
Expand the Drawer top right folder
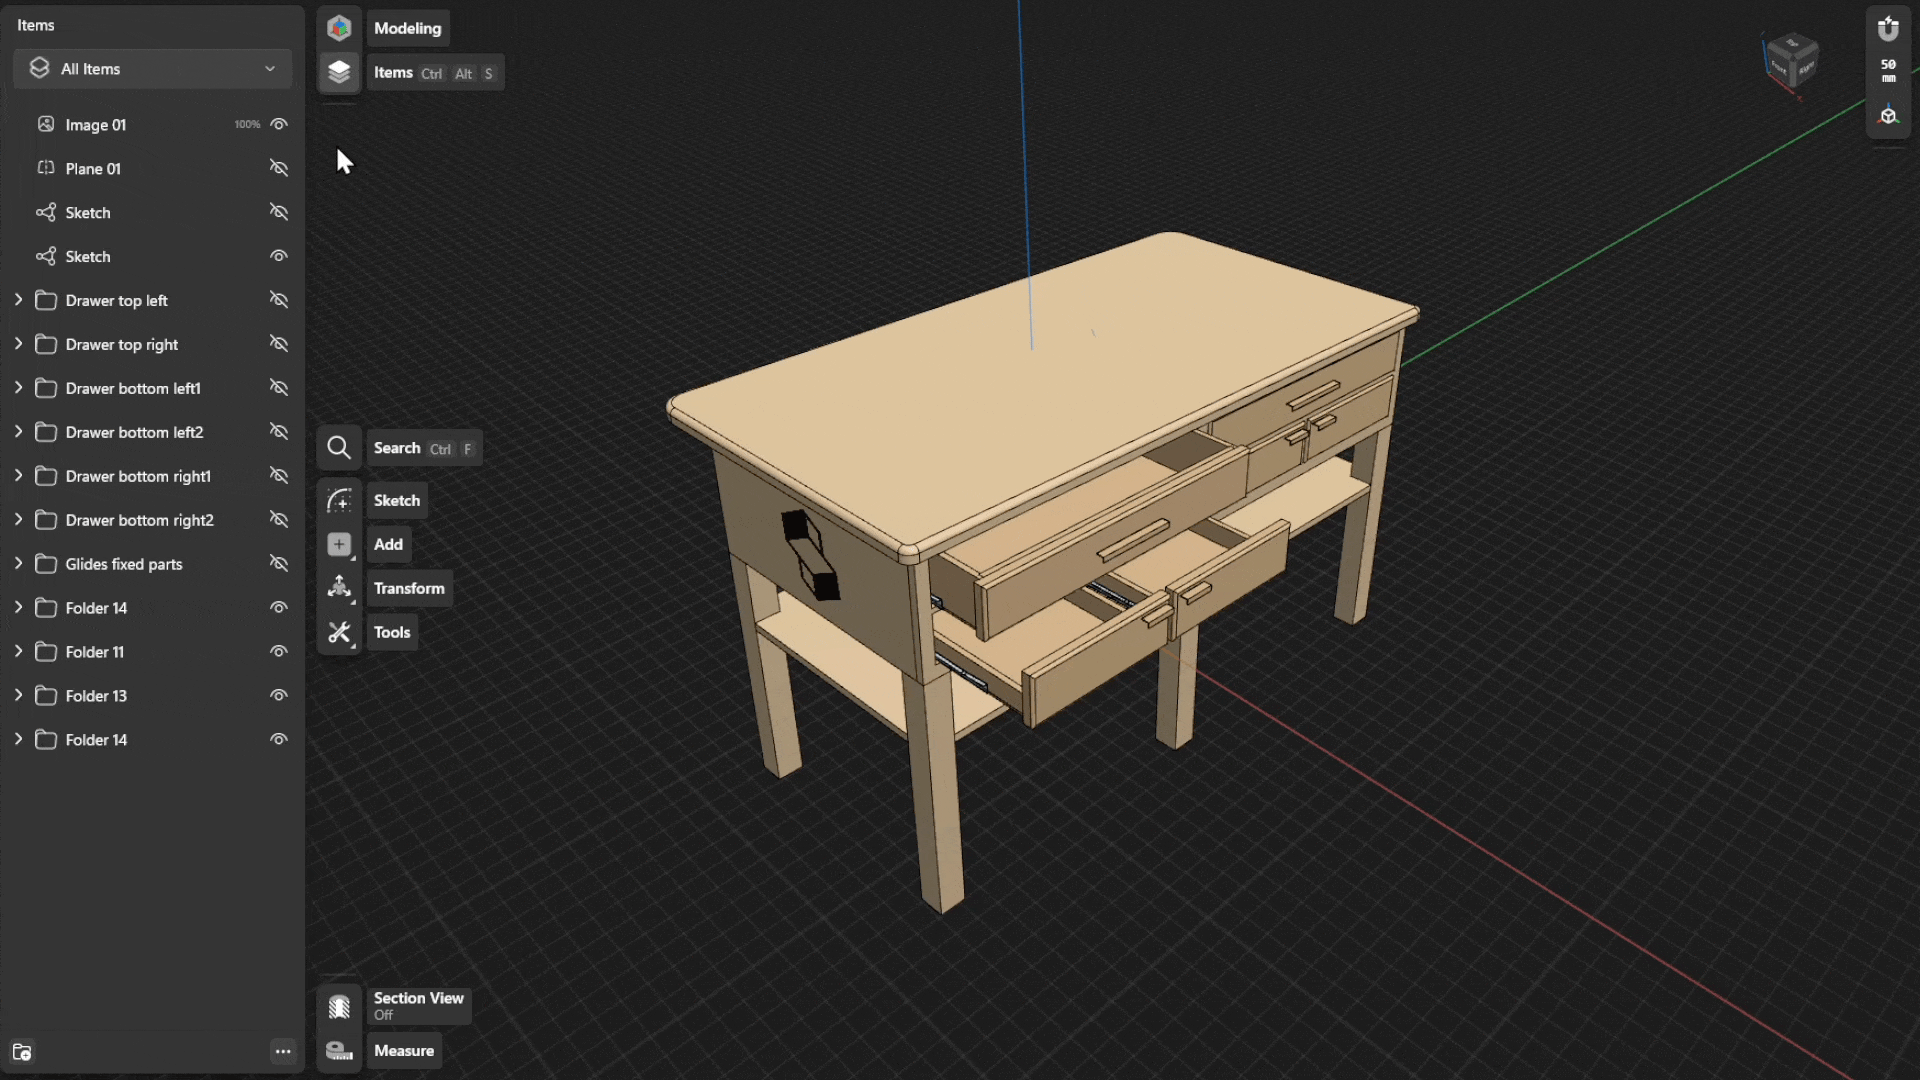(x=18, y=344)
